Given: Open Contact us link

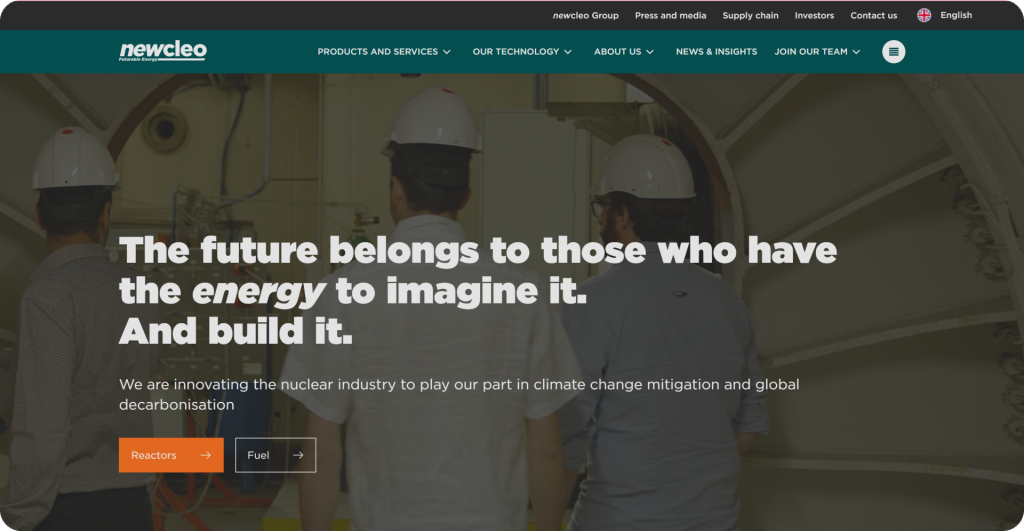Looking at the screenshot, I should point(874,16).
